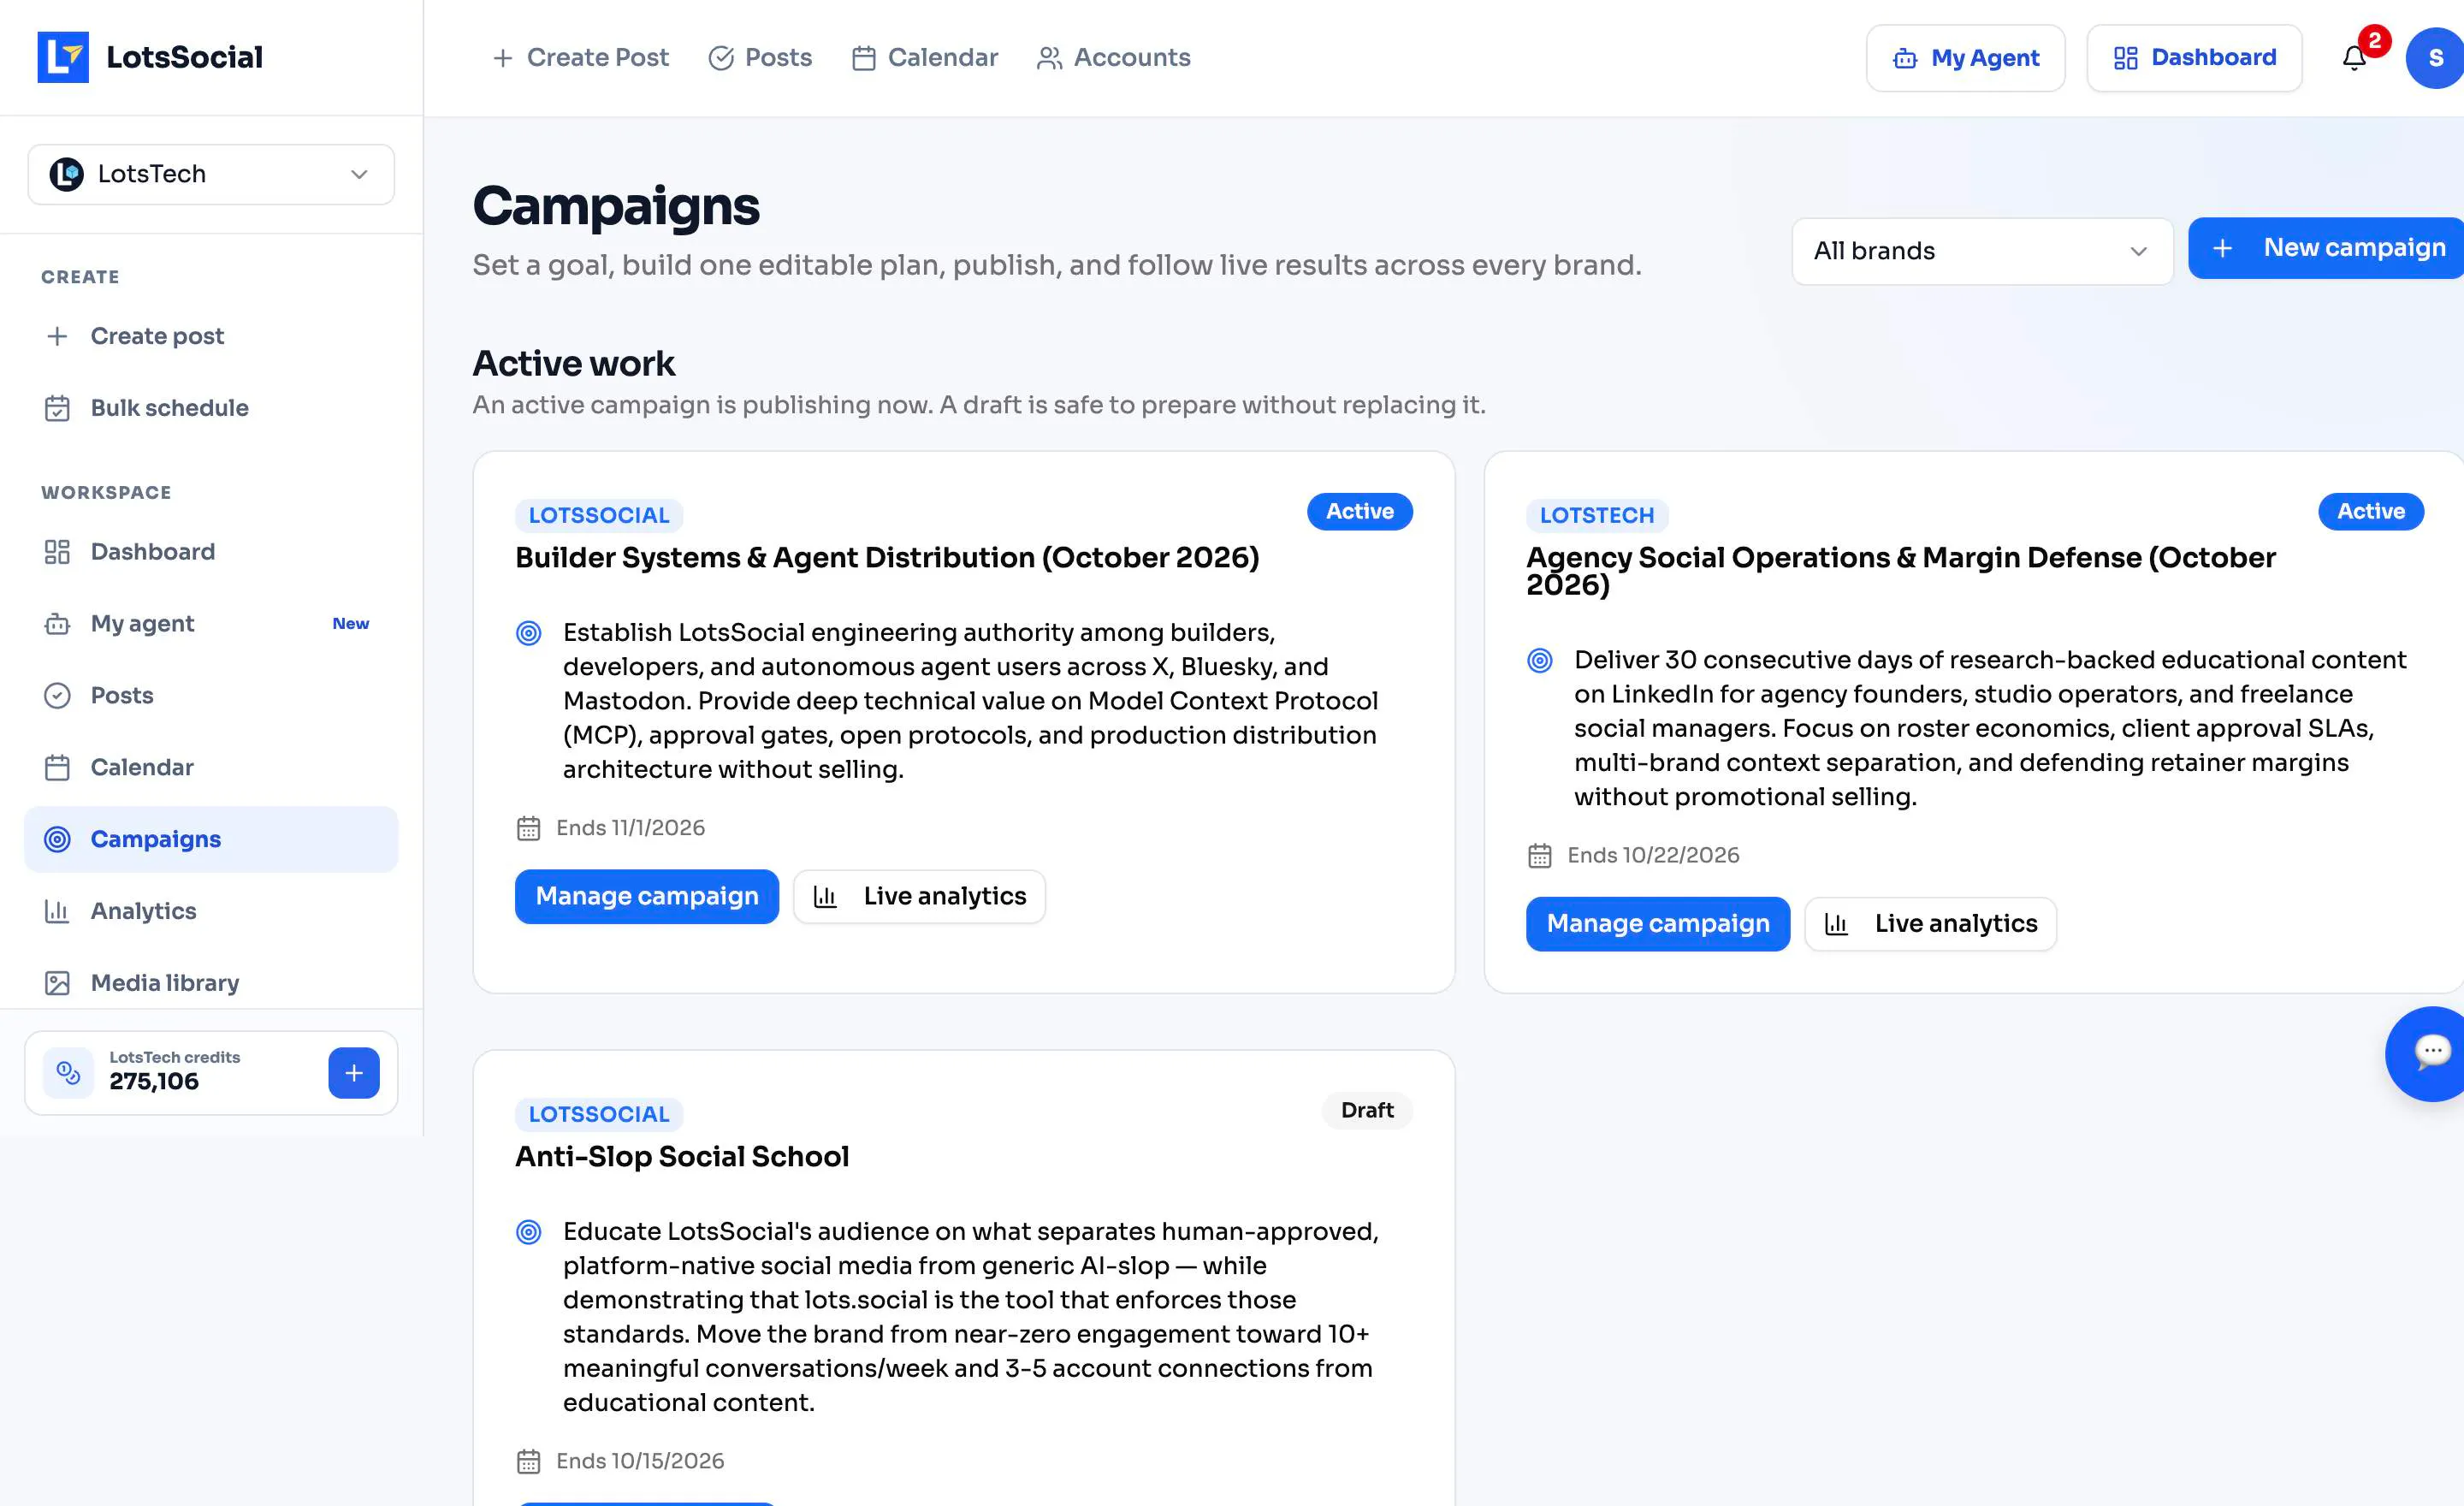Click the plus icon on New campaign
Viewport: 2464px width, 1506px height.
click(2222, 248)
